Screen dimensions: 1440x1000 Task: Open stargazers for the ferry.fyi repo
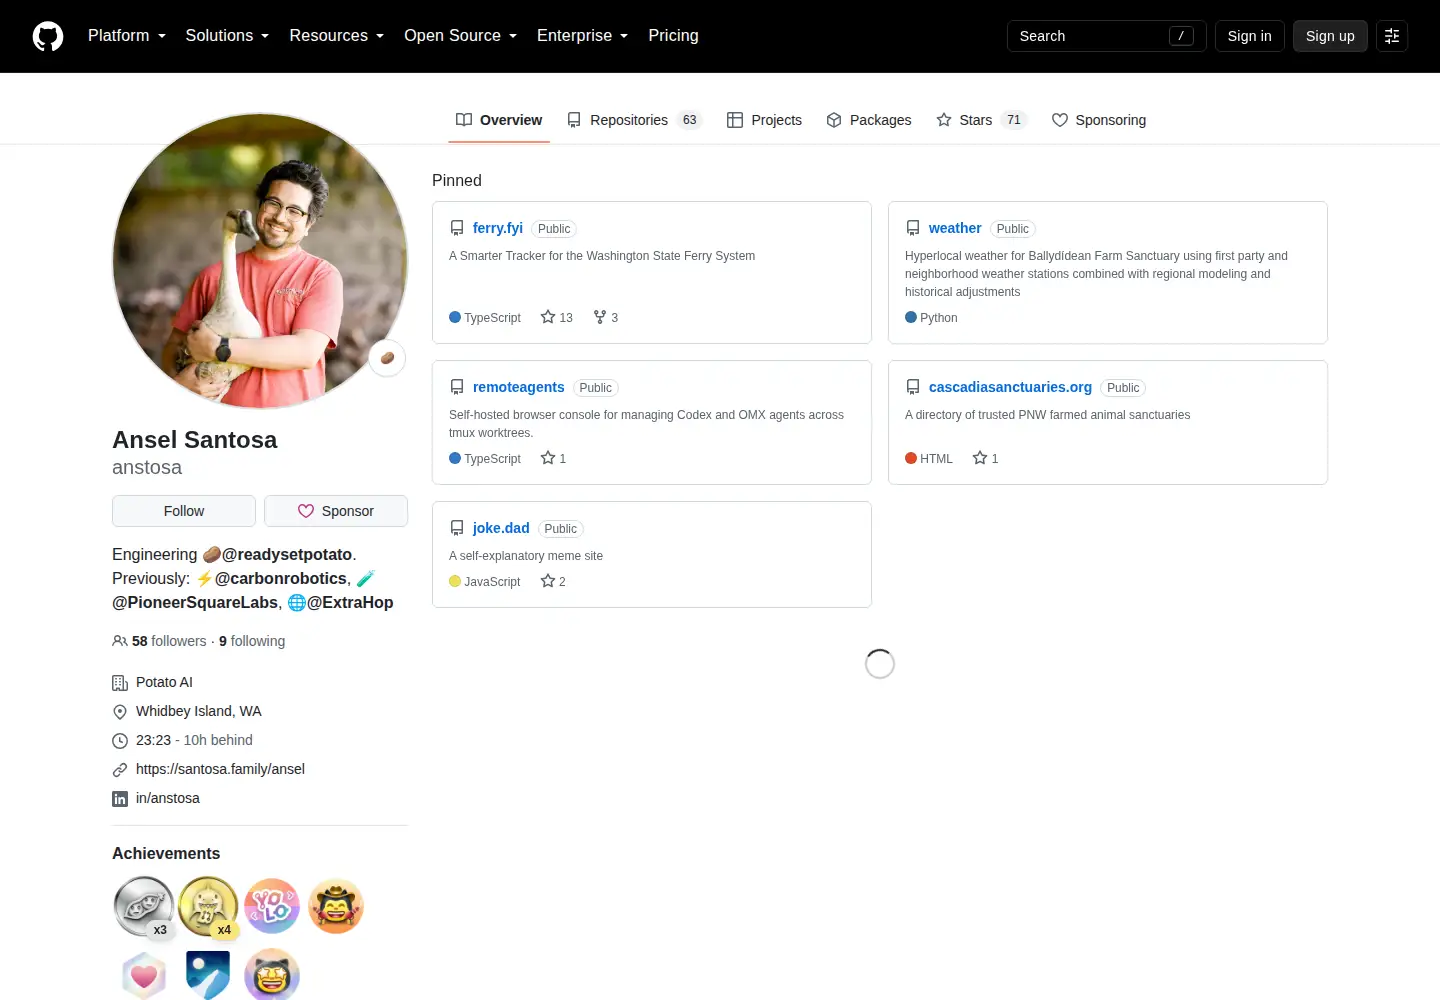[557, 317]
